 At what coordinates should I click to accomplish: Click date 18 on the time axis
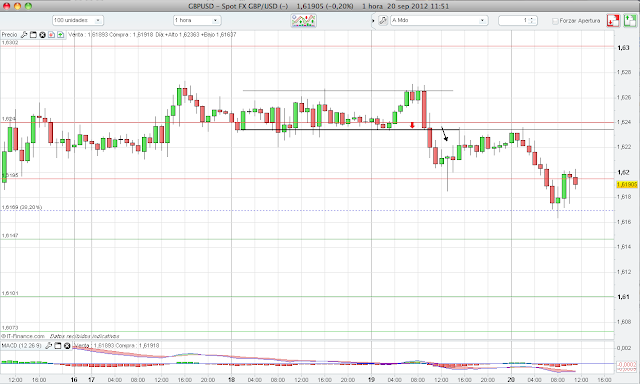(x=231, y=380)
